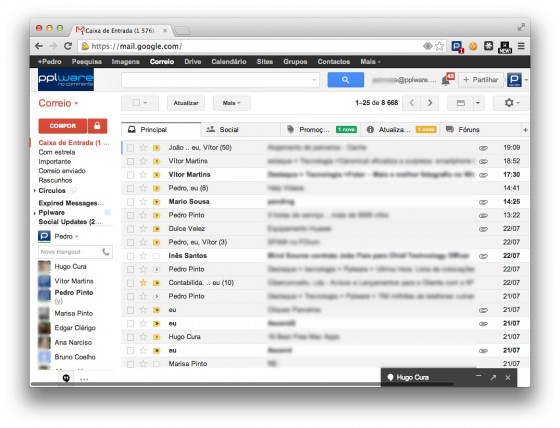The height and width of the screenshot is (428, 560).
Task: Switch to the Social tab
Action: (x=240, y=130)
